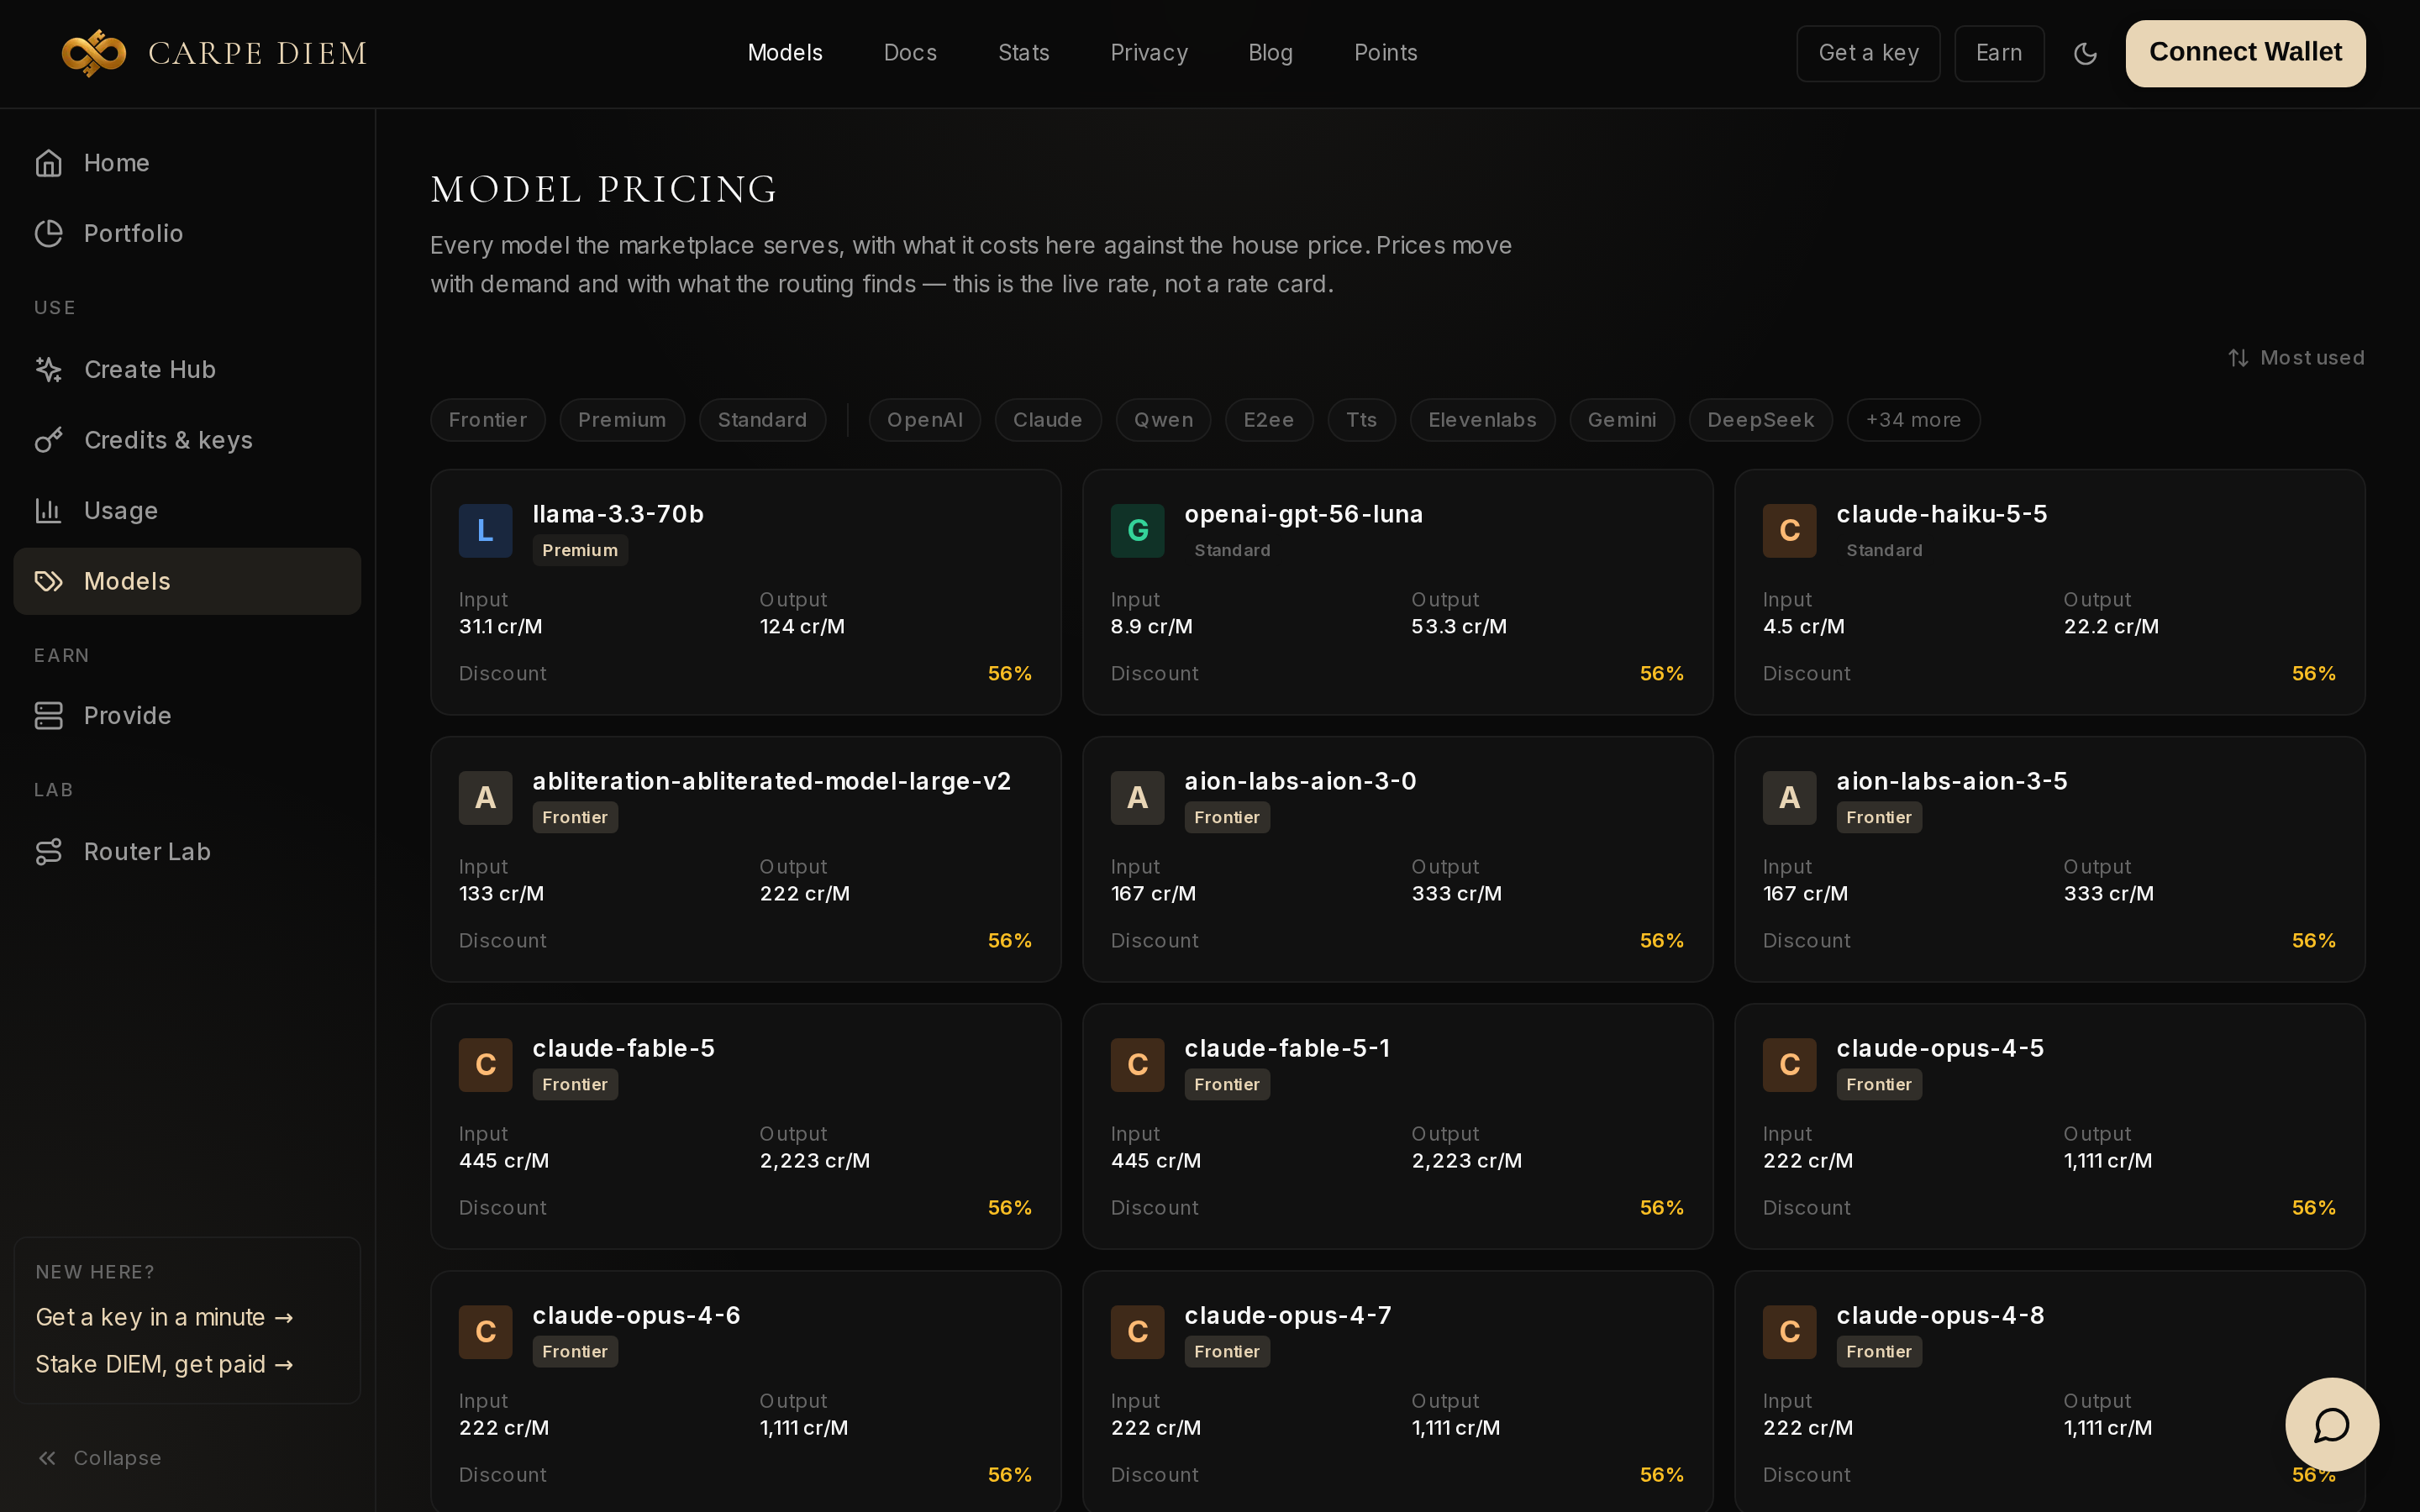Viewport: 2420px width, 1512px height.
Task: Toggle the Standard filter chip
Action: (762, 420)
